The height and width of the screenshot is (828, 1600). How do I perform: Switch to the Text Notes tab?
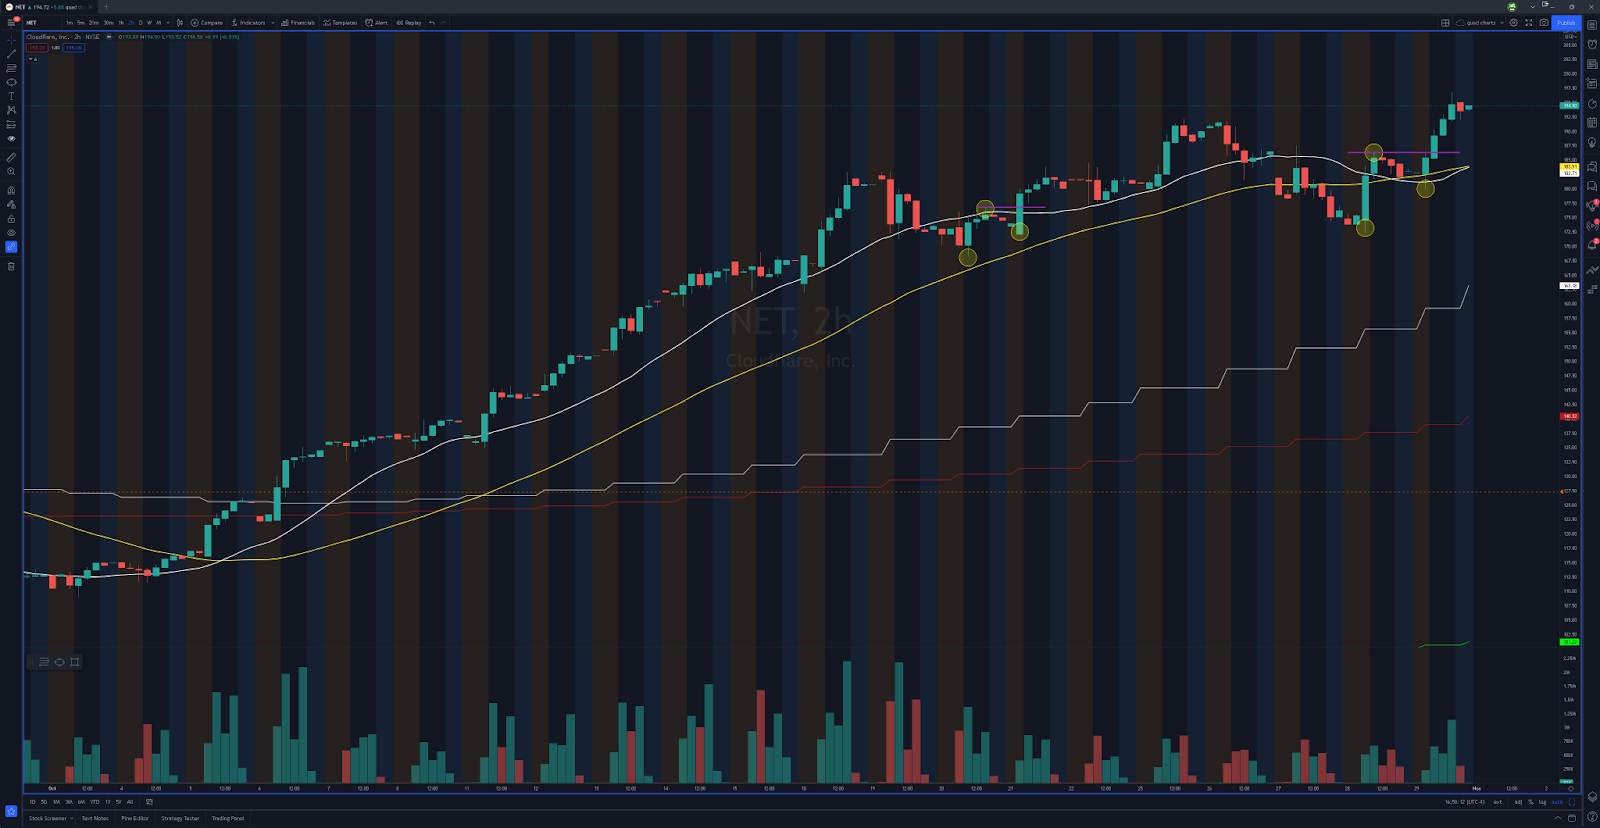tap(95, 818)
